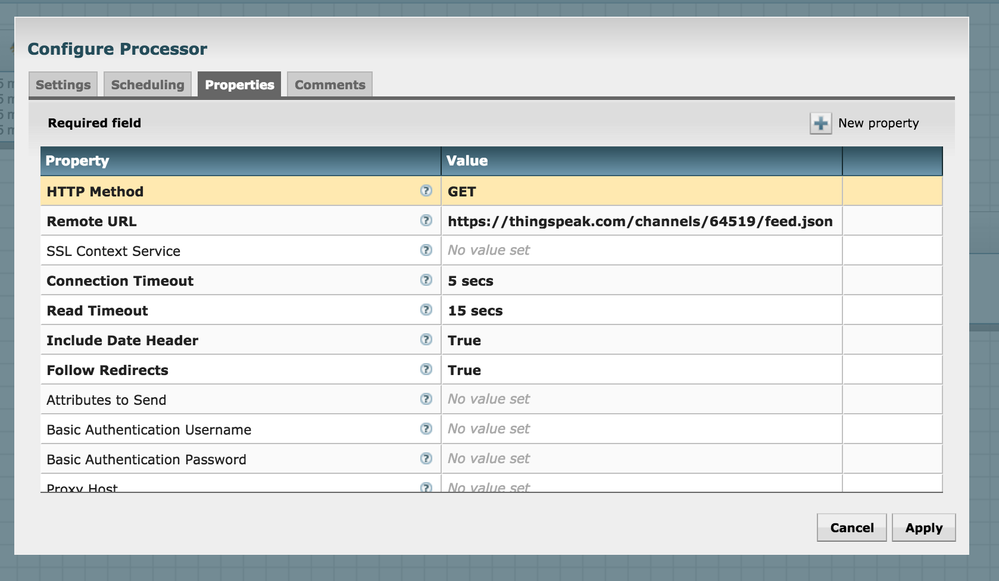Click help icon for Include Date Header
Screen dimensions: 999x581
[x=426, y=340]
